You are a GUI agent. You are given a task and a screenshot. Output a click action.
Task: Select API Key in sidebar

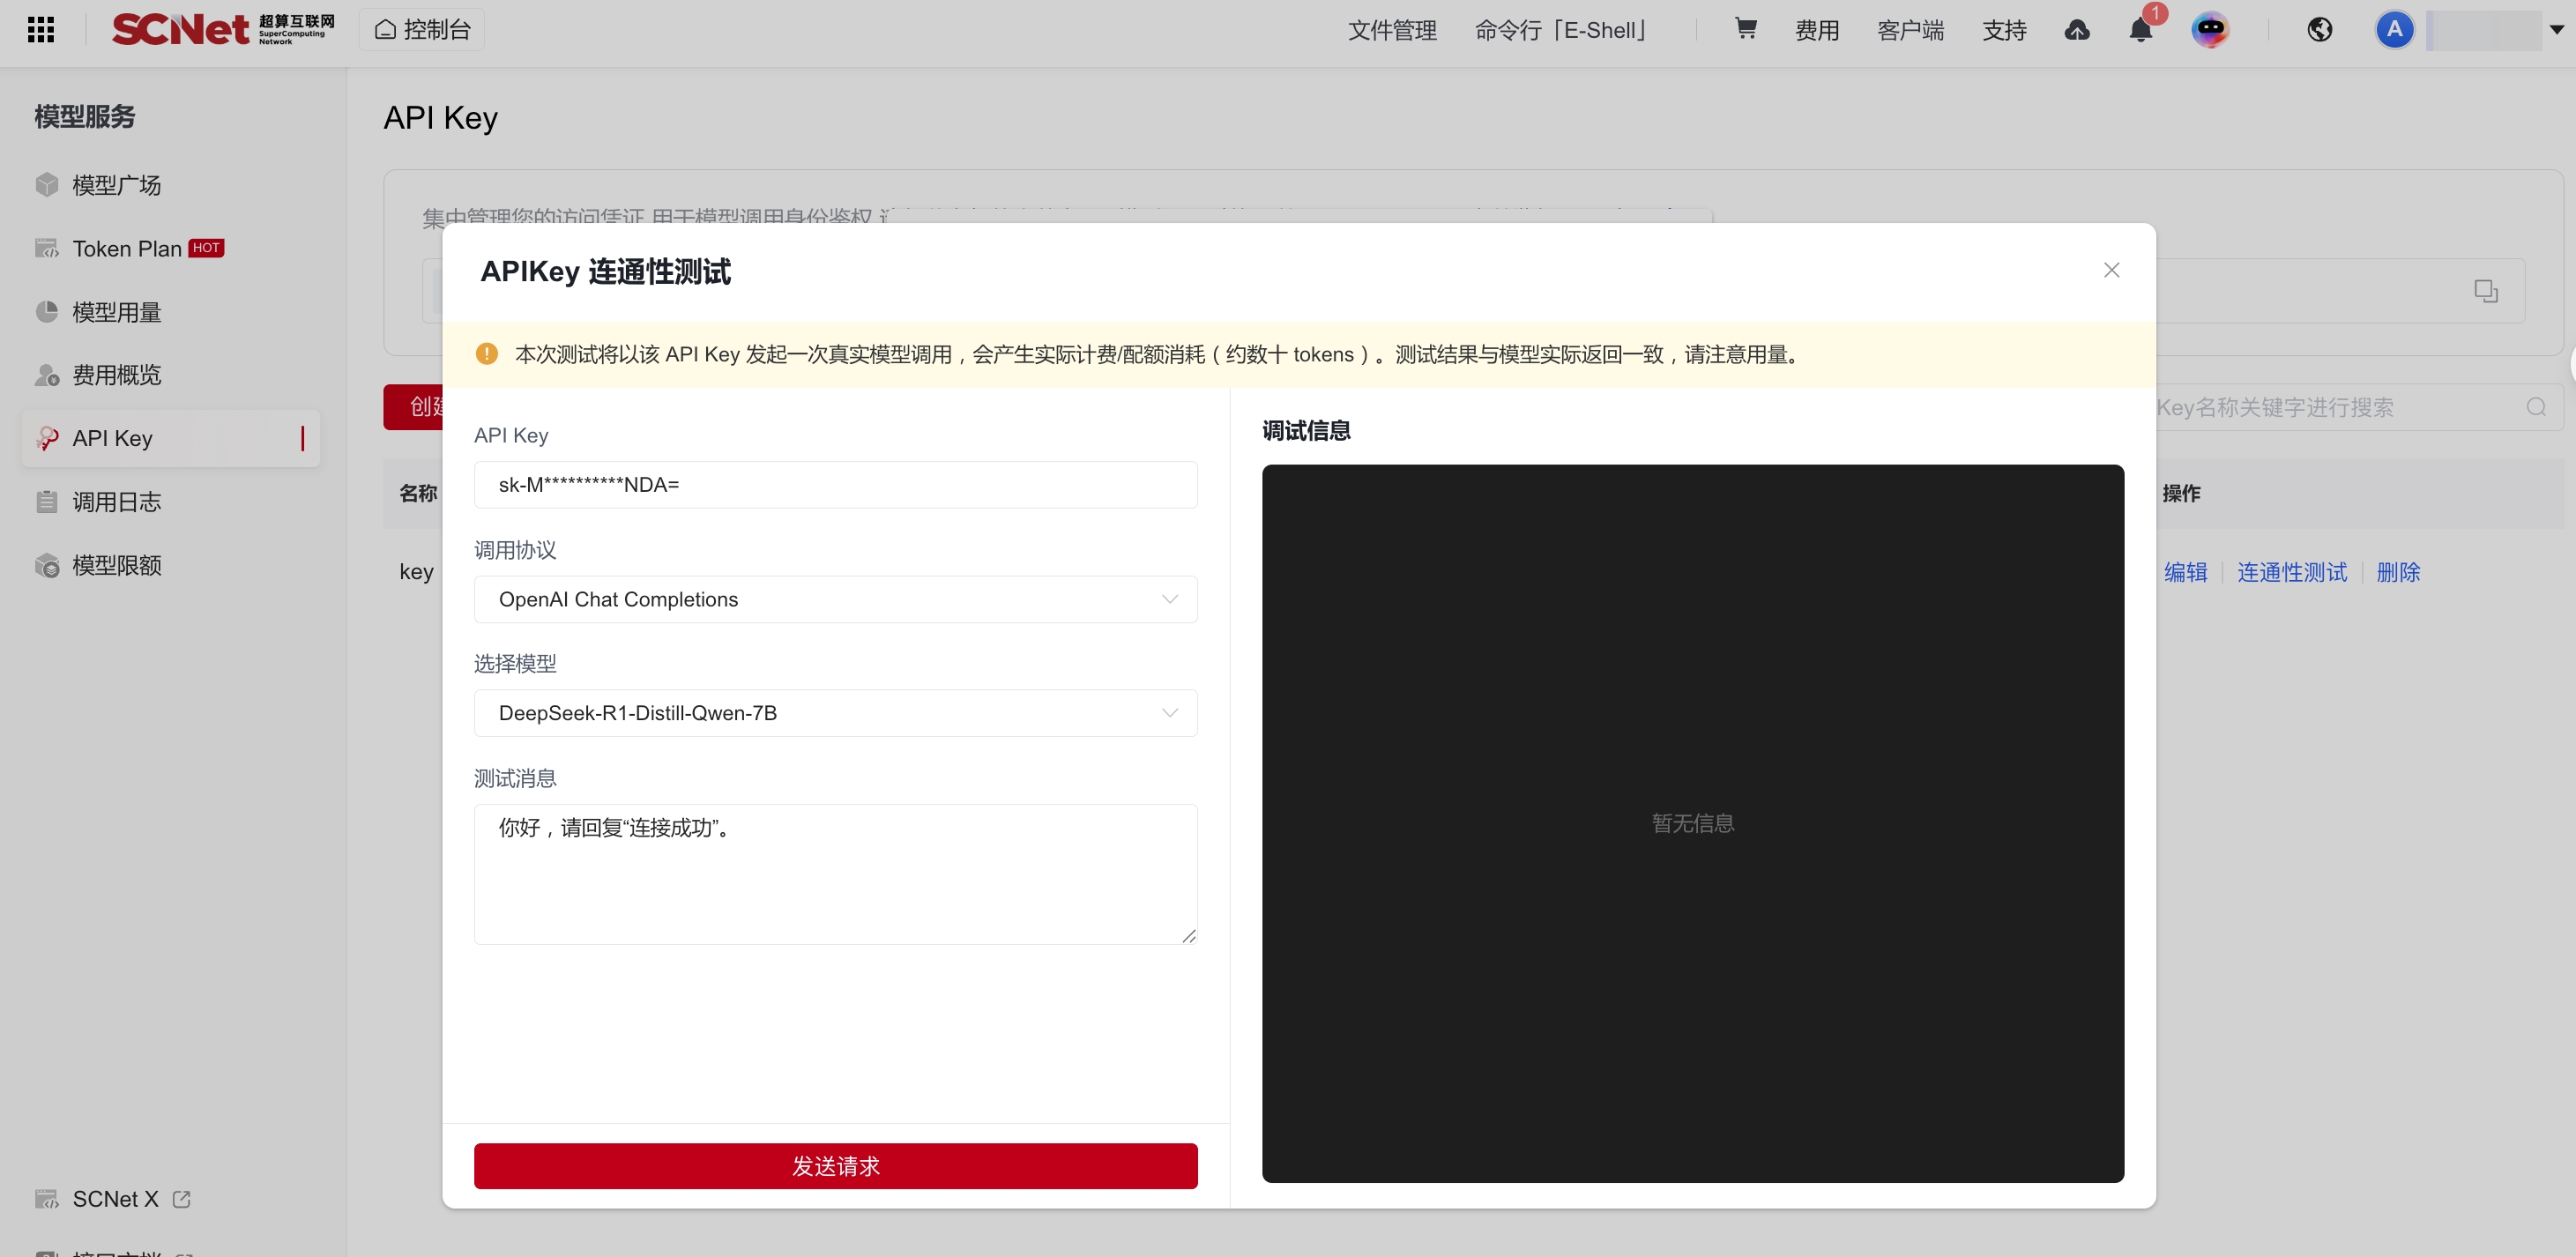click(170, 438)
